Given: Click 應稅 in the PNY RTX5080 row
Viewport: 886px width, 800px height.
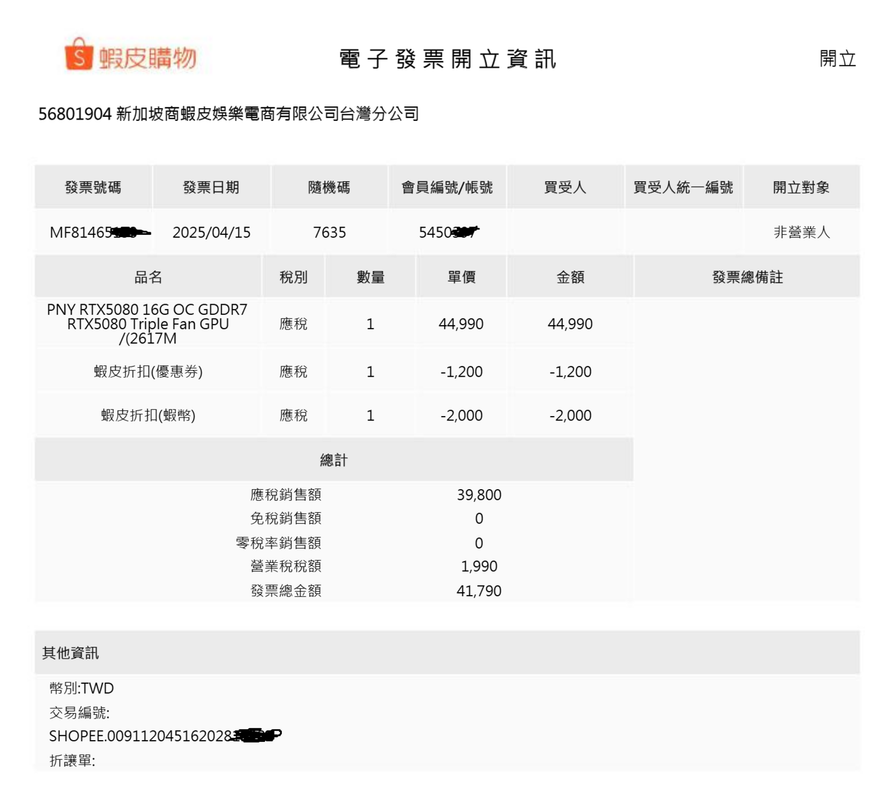Looking at the screenshot, I should [x=294, y=324].
